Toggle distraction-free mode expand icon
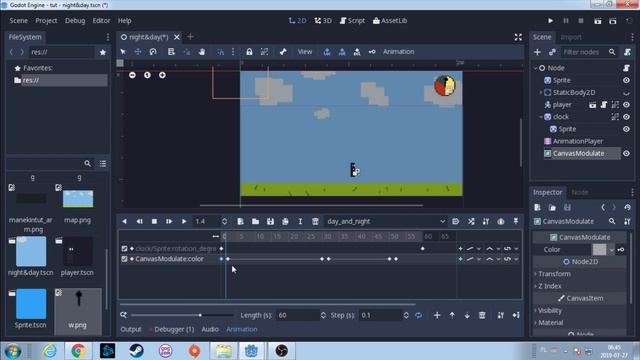 (518, 37)
